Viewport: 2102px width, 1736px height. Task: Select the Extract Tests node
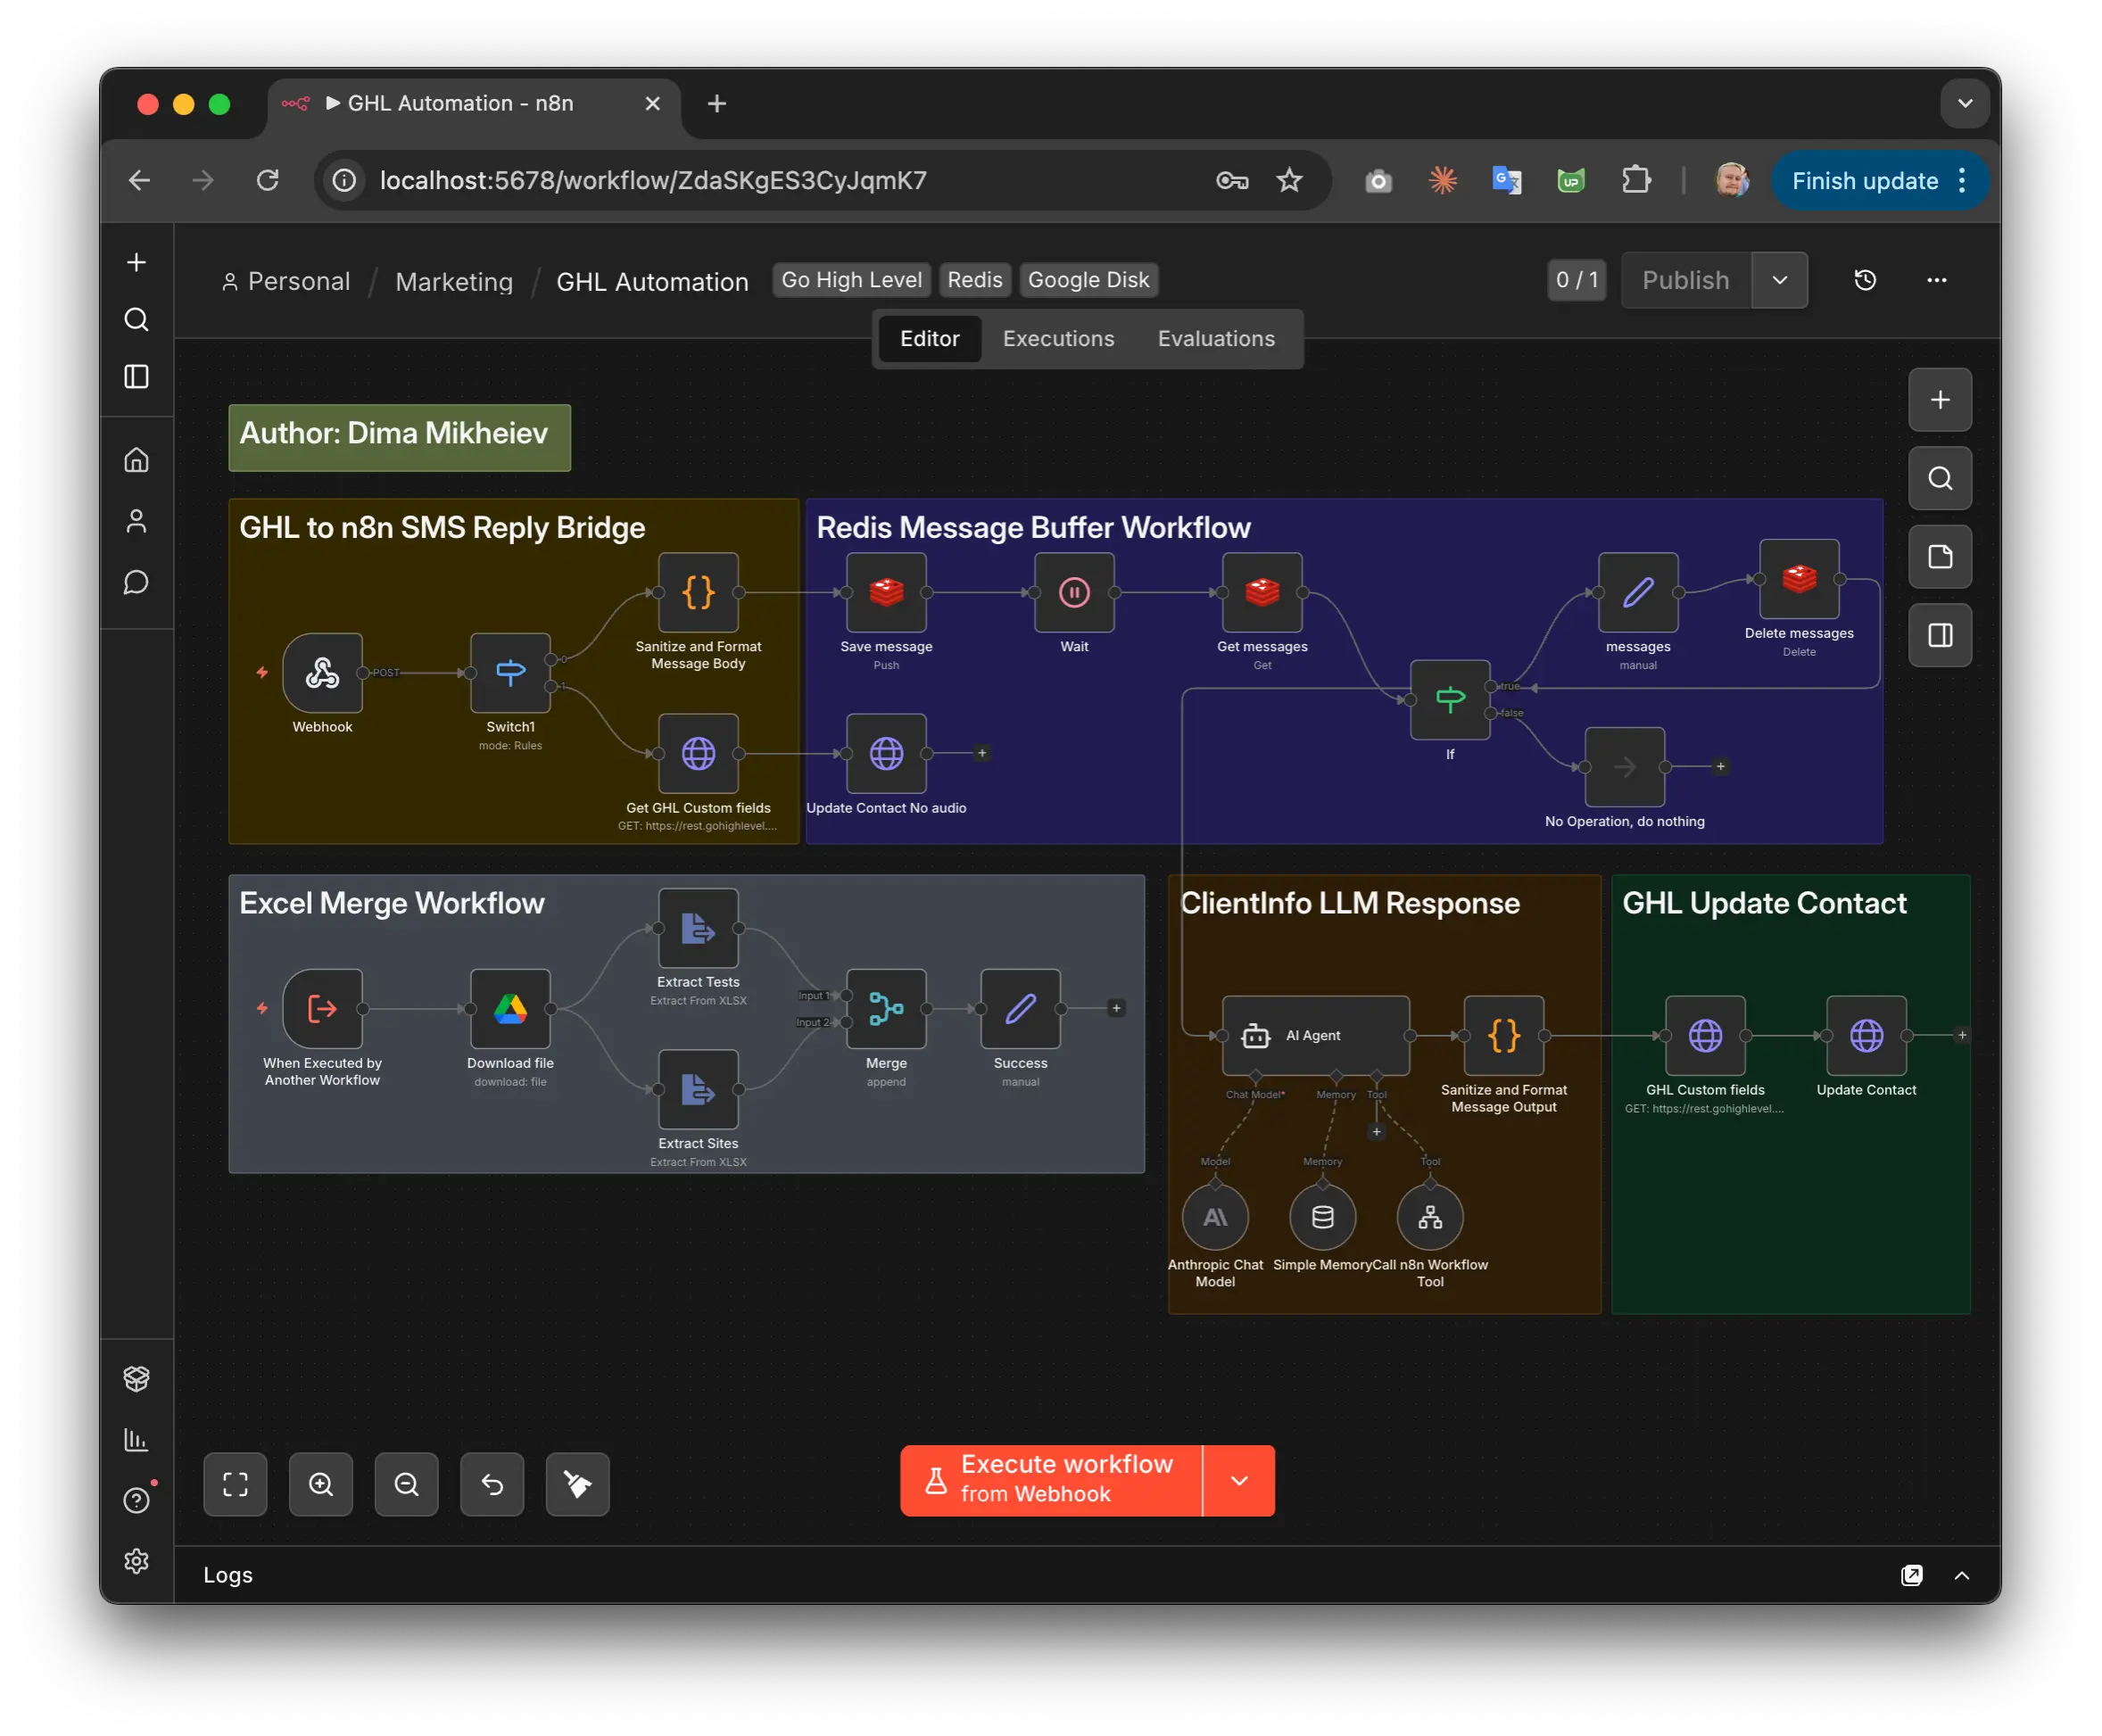coord(698,928)
